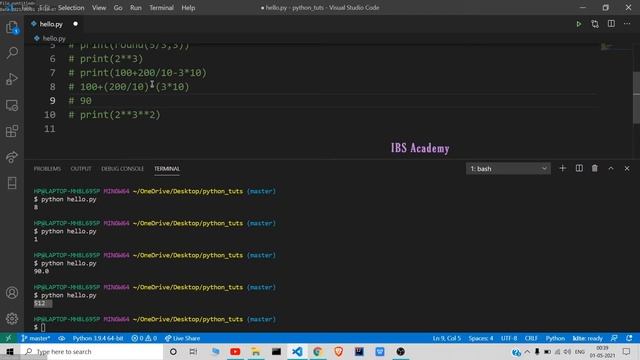Open the Explorer view in activity bar
Viewport: 640px width, 360px height.
pos(12,27)
